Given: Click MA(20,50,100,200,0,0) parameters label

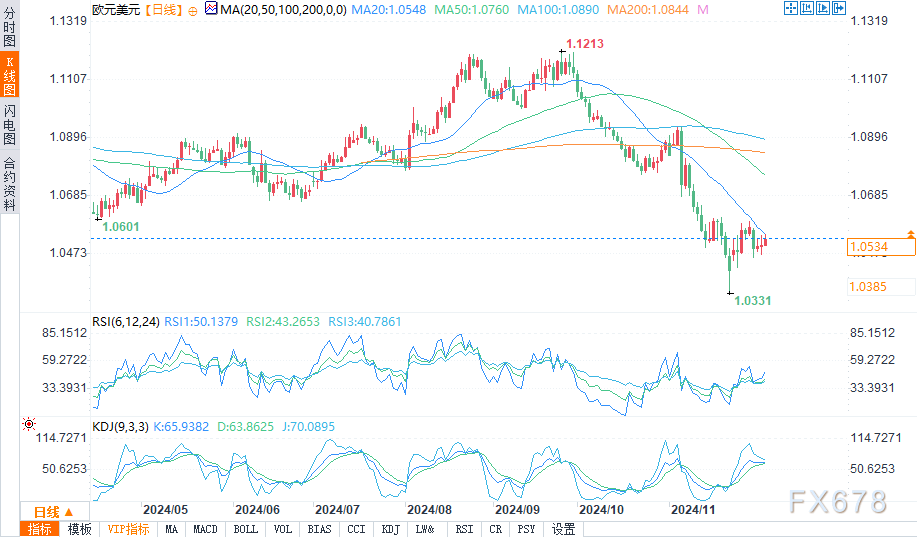Looking at the screenshot, I should pos(283,10).
